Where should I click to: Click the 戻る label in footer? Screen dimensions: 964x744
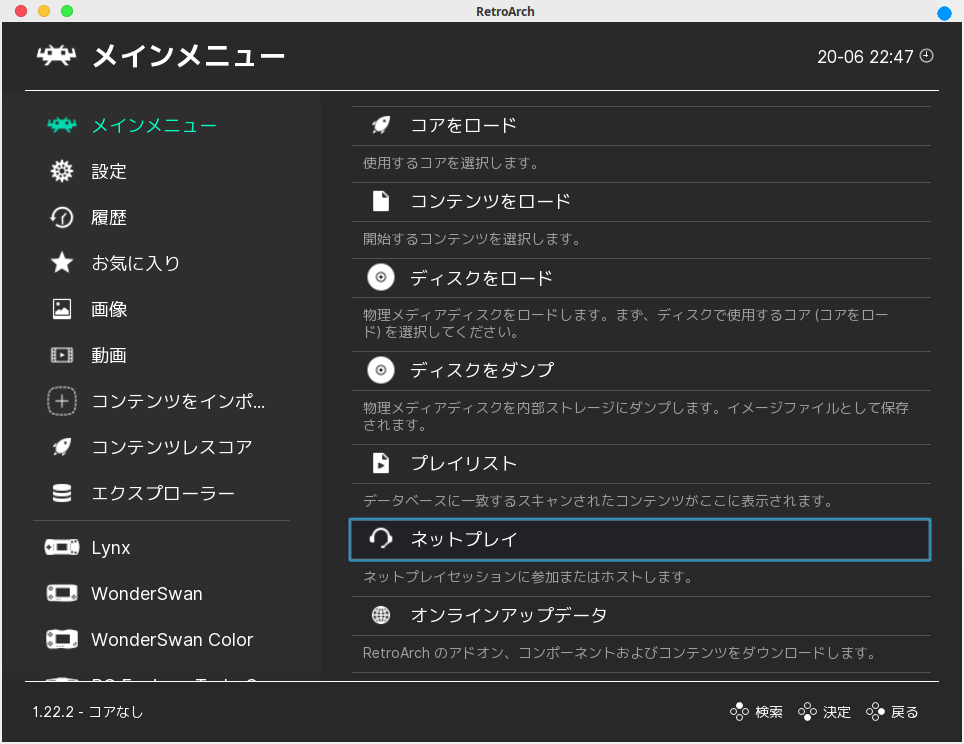(904, 712)
